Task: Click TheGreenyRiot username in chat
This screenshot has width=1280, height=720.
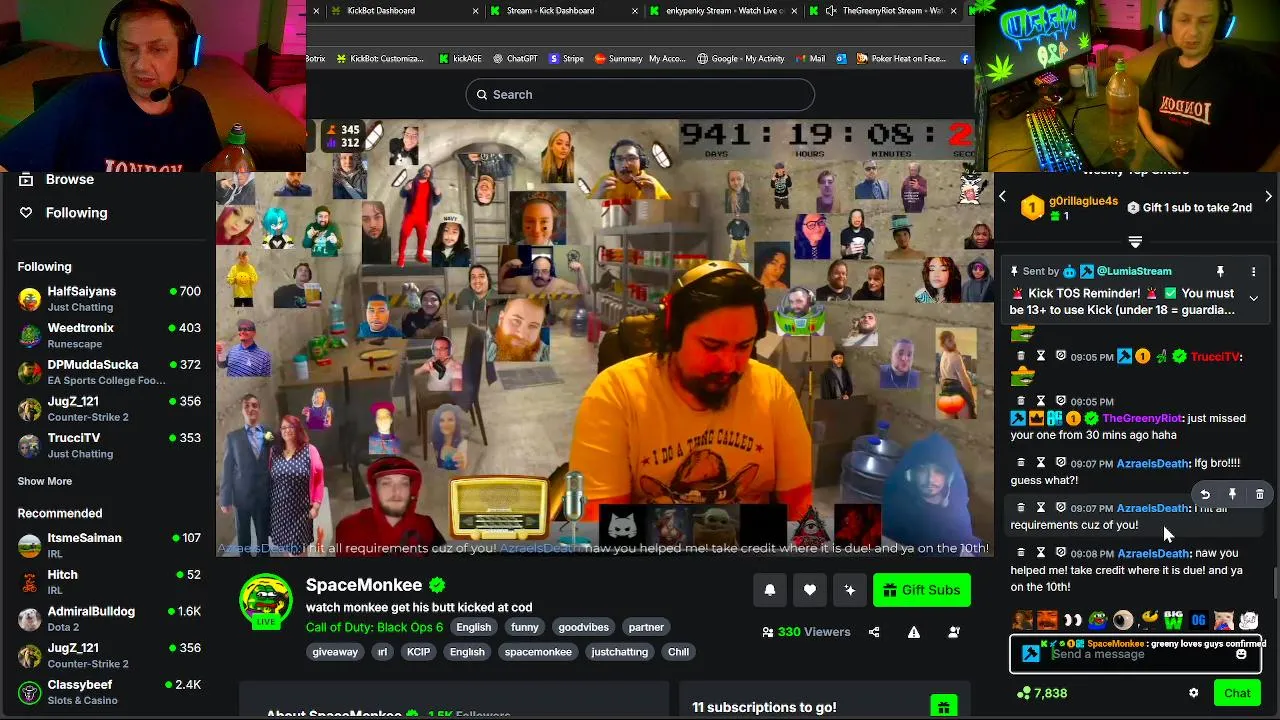Action: 1142,418
